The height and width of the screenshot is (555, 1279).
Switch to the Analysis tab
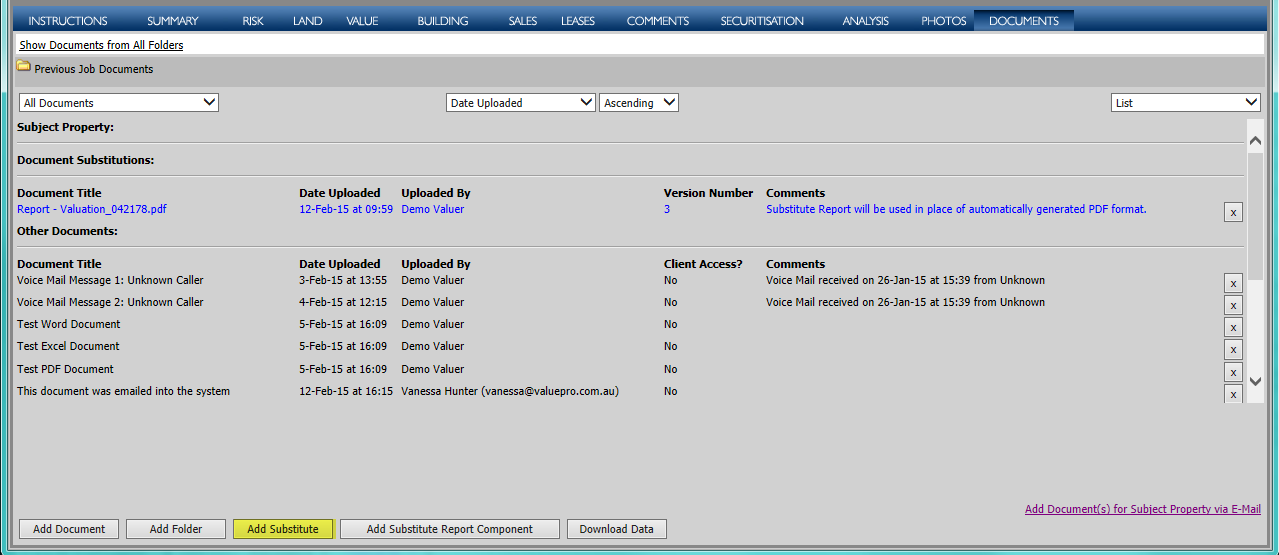tap(866, 21)
